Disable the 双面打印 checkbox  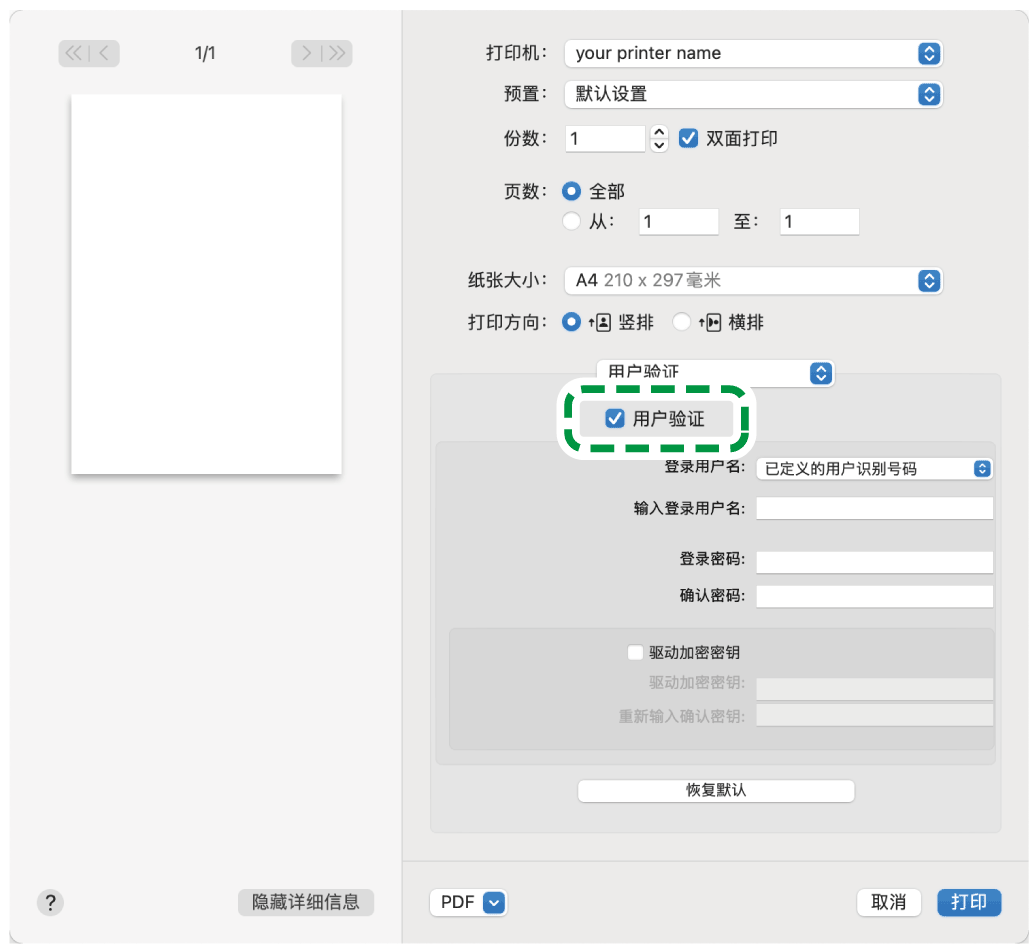tap(690, 139)
